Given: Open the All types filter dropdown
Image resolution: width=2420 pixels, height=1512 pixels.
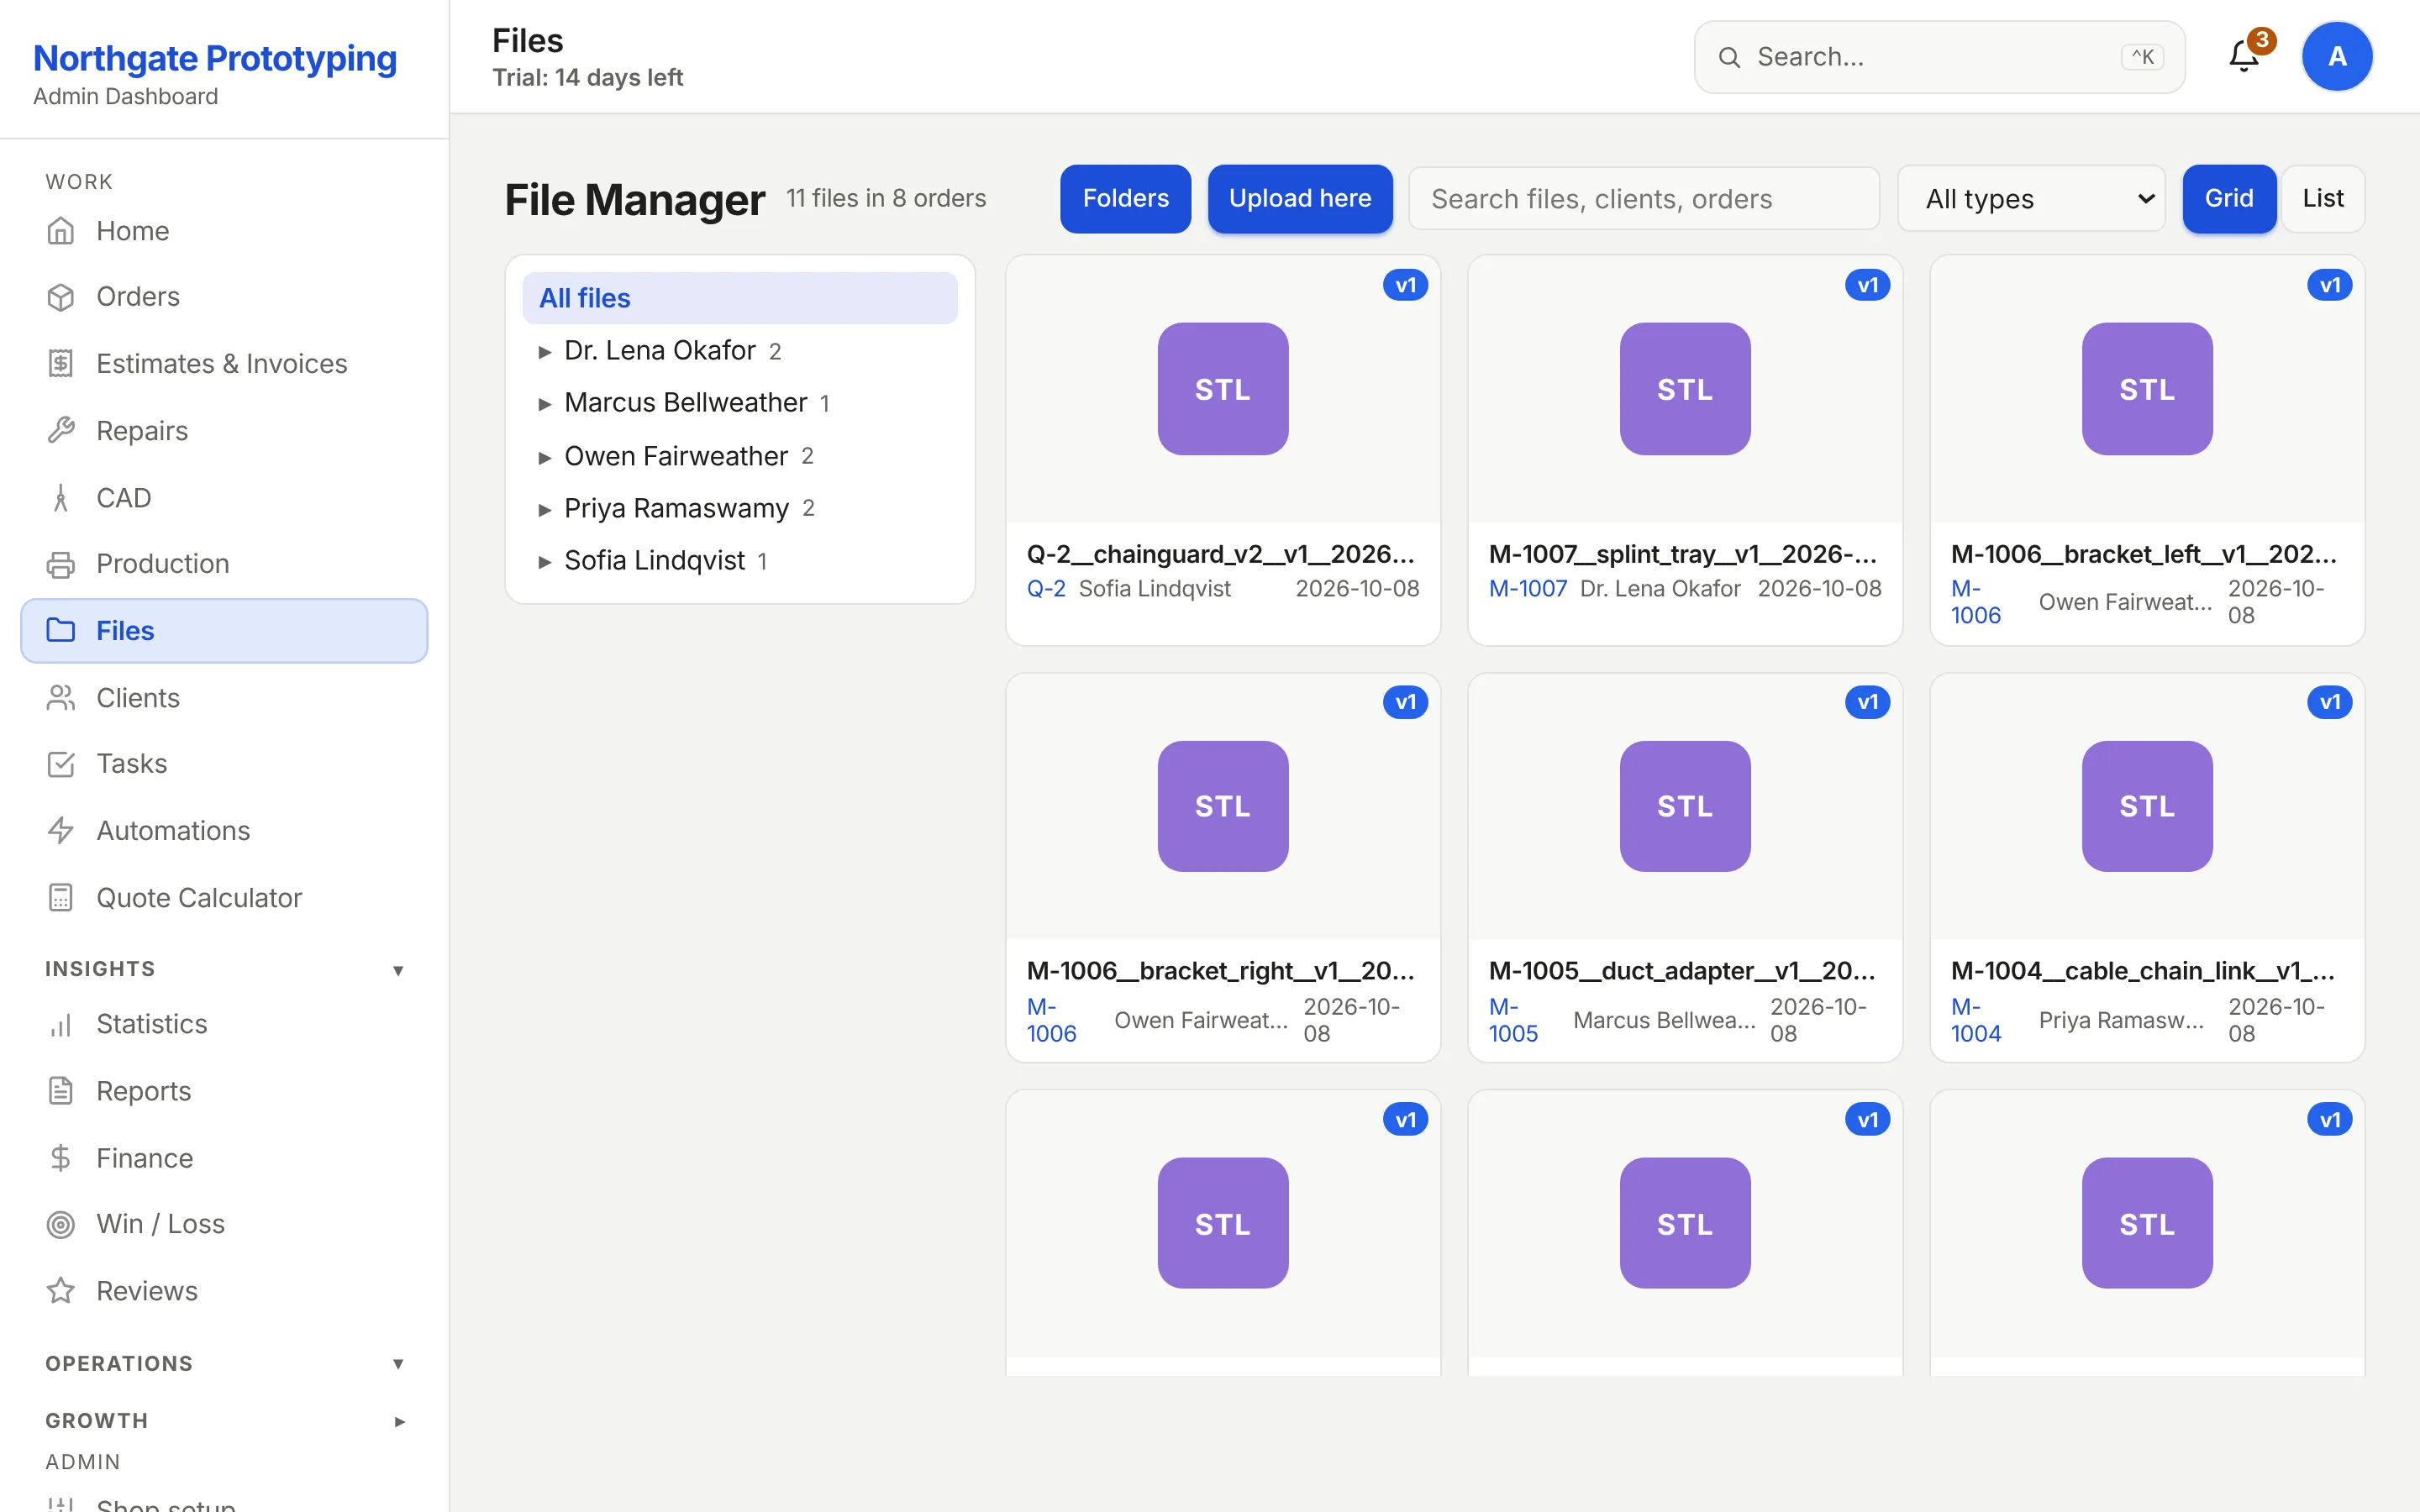Looking at the screenshot, I should click(x=2031, y=199).
